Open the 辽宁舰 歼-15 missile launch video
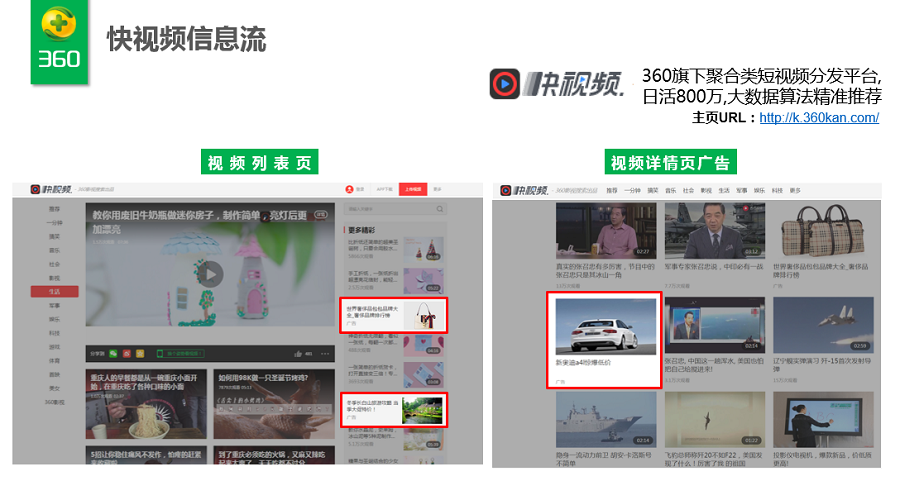The image size is (900, 500). pos(823,325)
